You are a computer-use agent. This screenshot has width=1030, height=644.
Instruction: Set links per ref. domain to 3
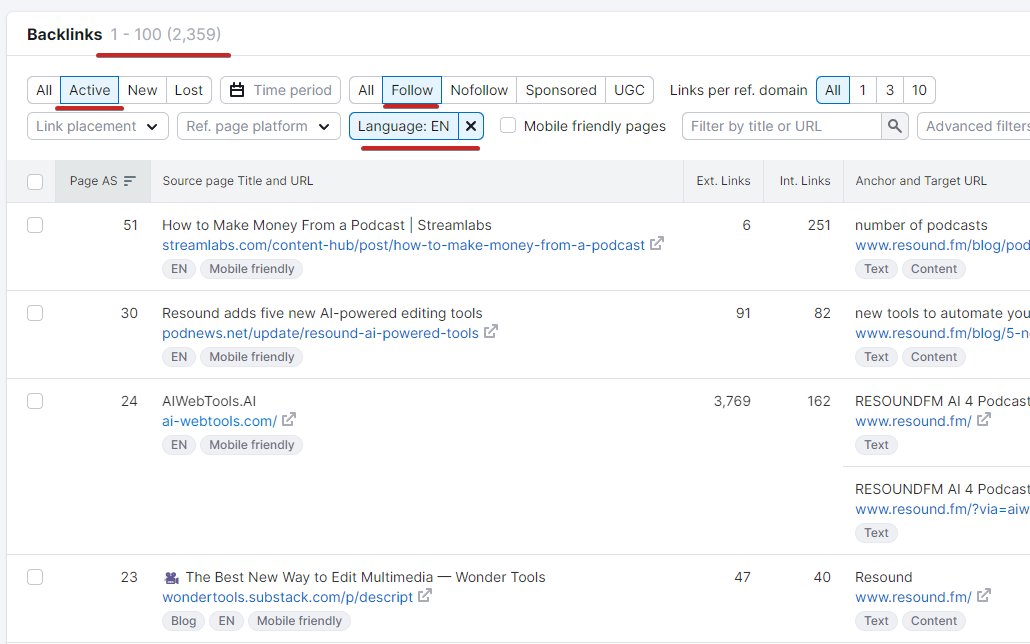[889, 90]
